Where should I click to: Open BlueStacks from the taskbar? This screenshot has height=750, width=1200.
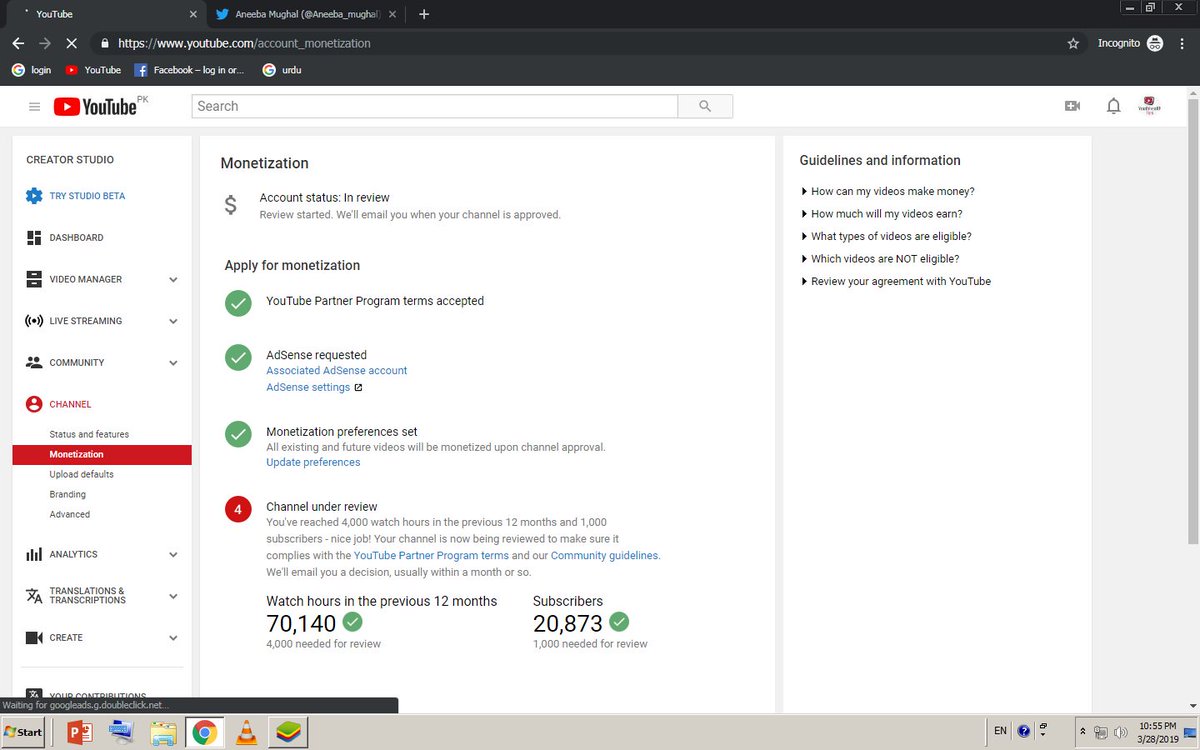(287, 733)
